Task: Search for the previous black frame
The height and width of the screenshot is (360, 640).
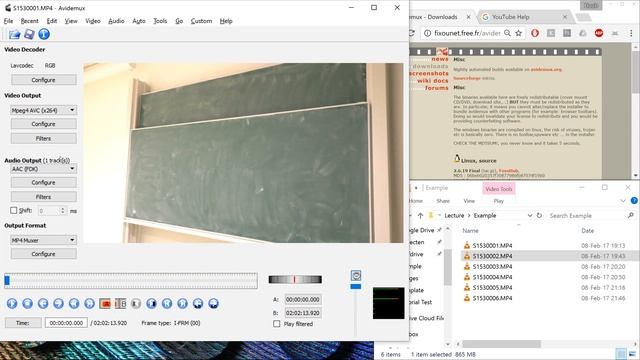Action: [136, 303]
